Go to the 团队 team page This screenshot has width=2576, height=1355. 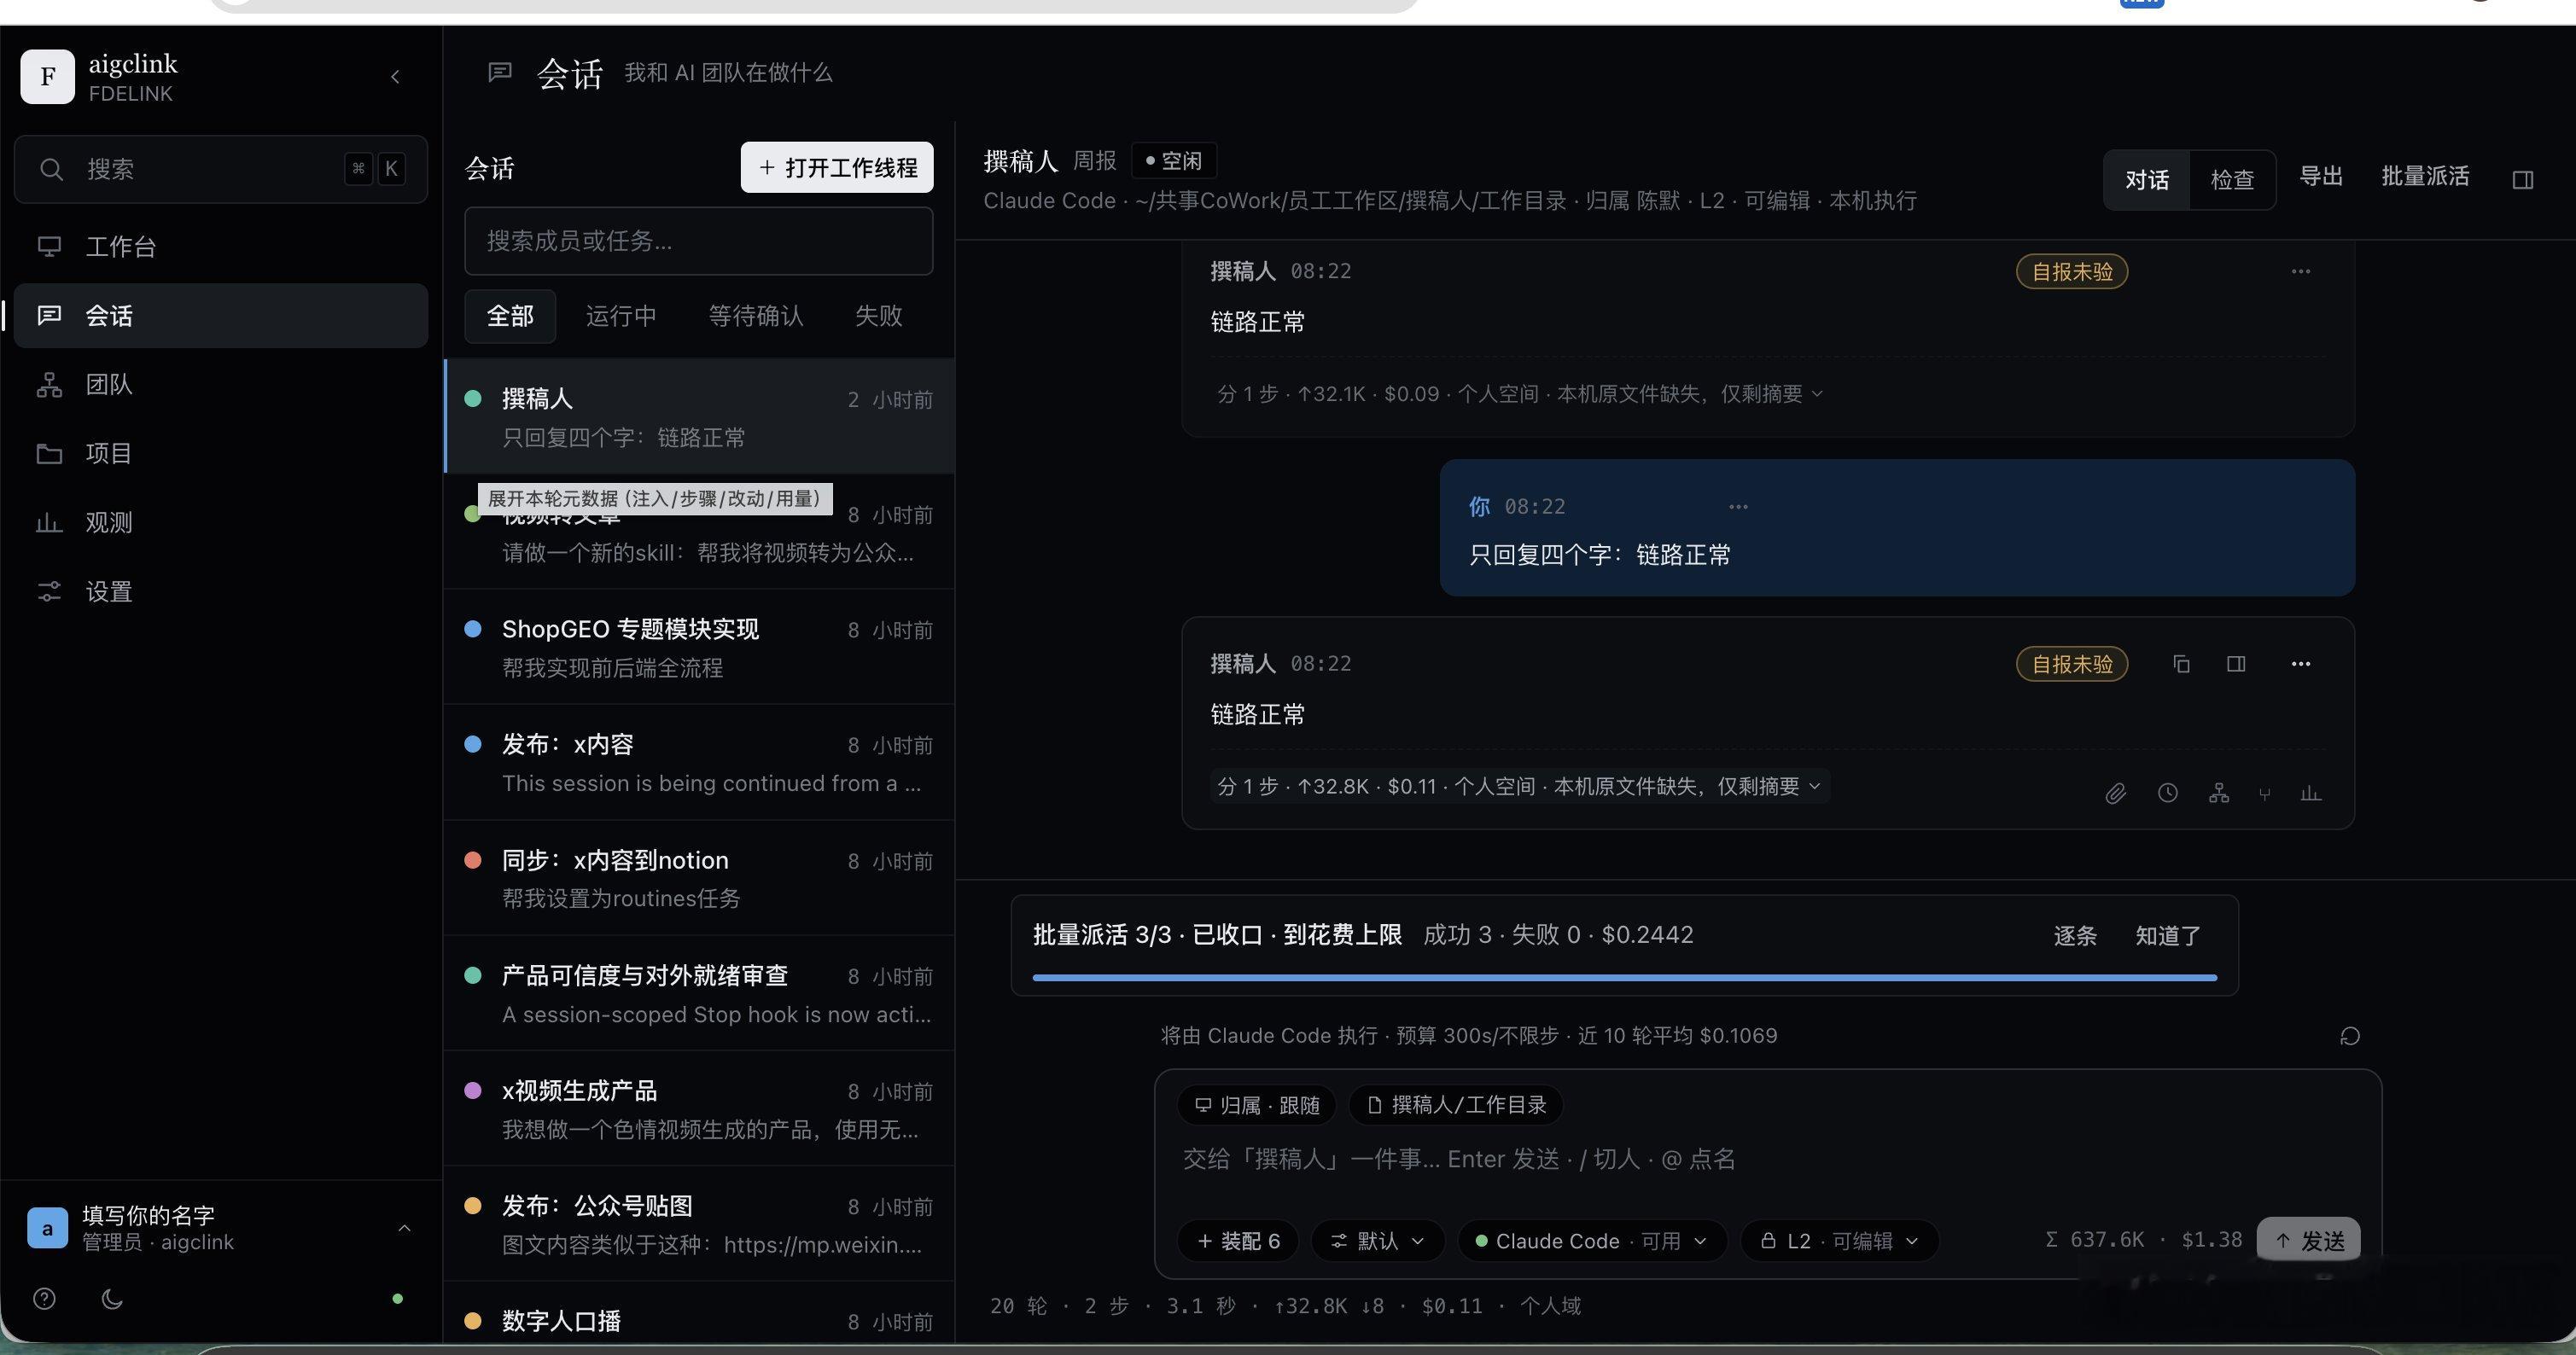(221, 385)
